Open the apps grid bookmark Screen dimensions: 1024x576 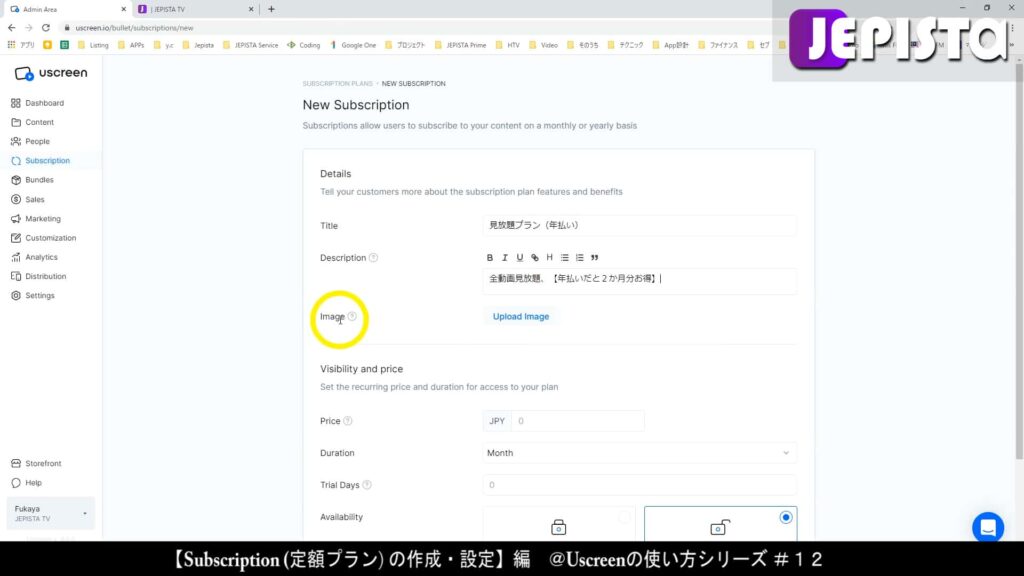[21, 45]
